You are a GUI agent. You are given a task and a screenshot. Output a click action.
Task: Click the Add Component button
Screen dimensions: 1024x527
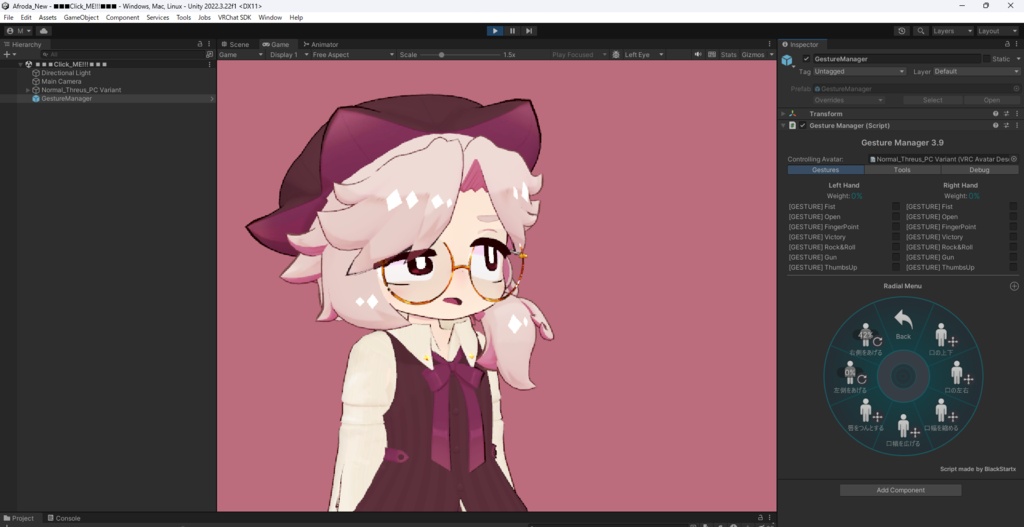900,490
